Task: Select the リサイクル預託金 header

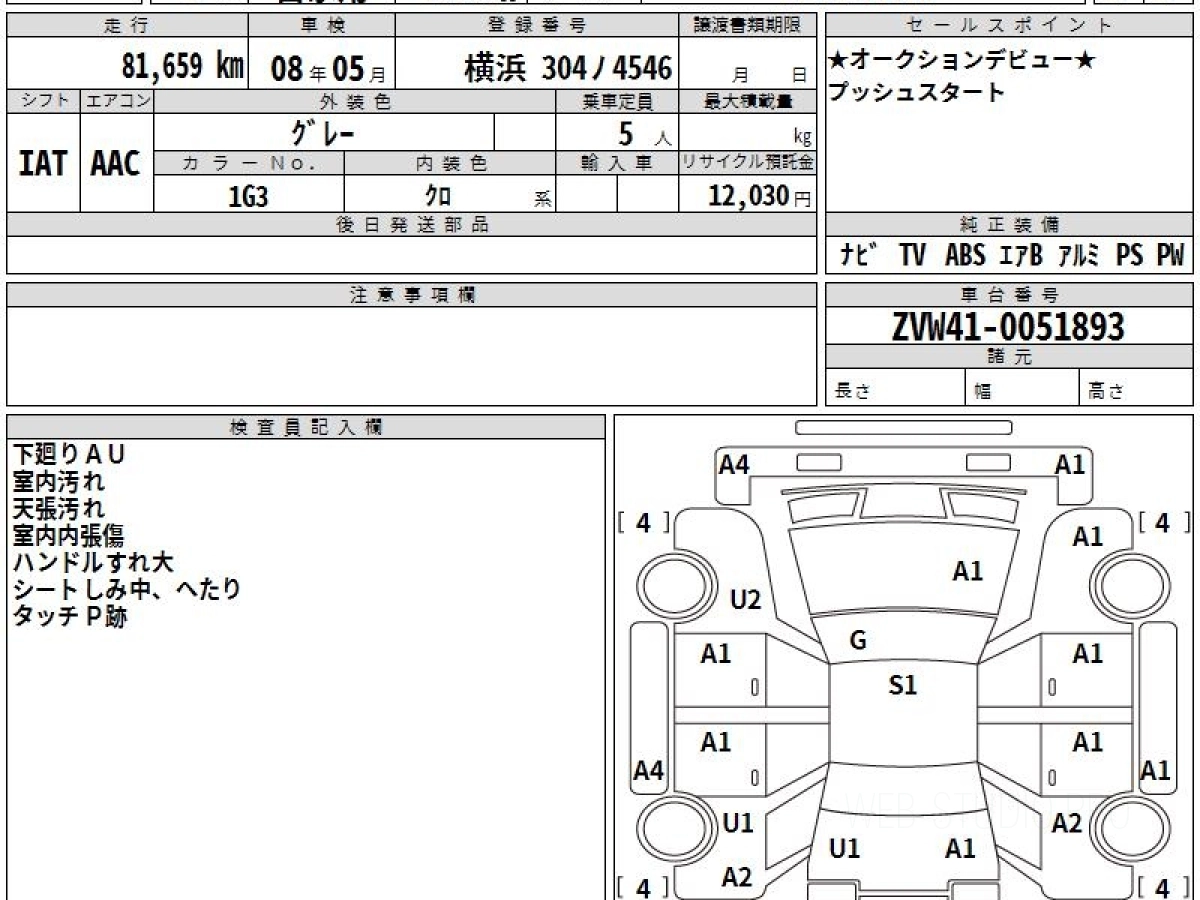Action: coord(748,163)
